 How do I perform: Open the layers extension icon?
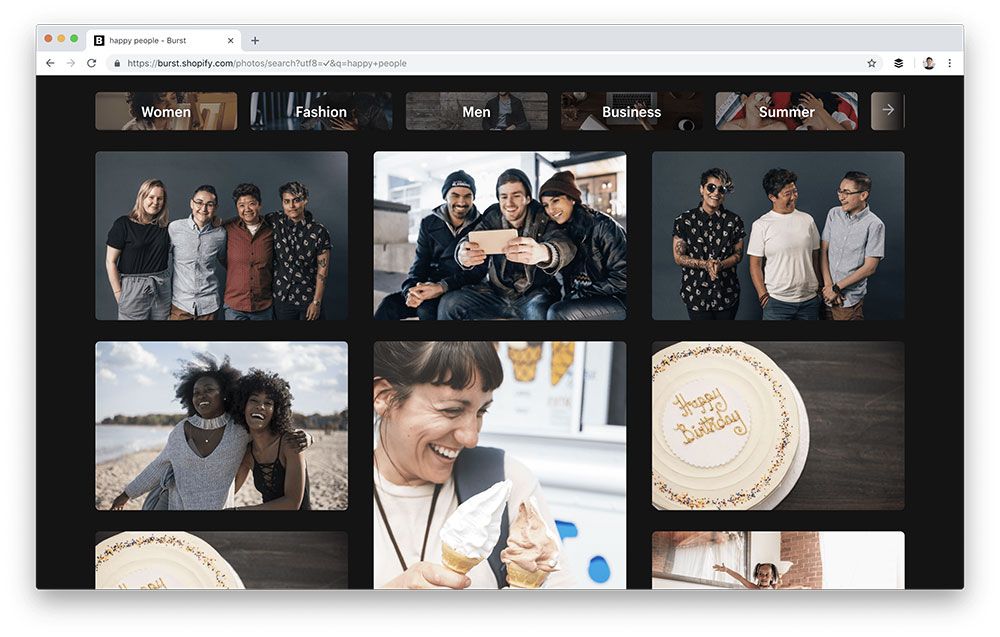(x=899, y=63)
